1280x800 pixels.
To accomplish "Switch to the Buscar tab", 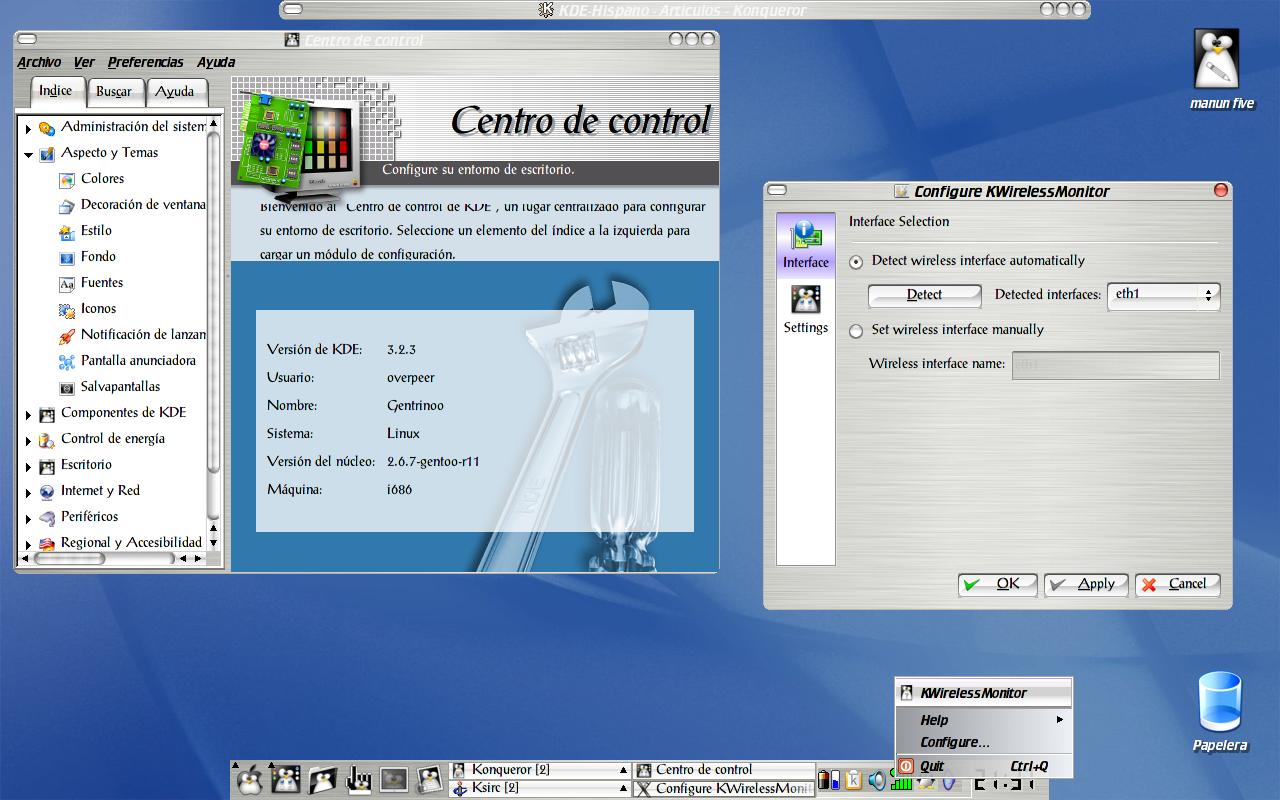I will click(x=114, y=92).
